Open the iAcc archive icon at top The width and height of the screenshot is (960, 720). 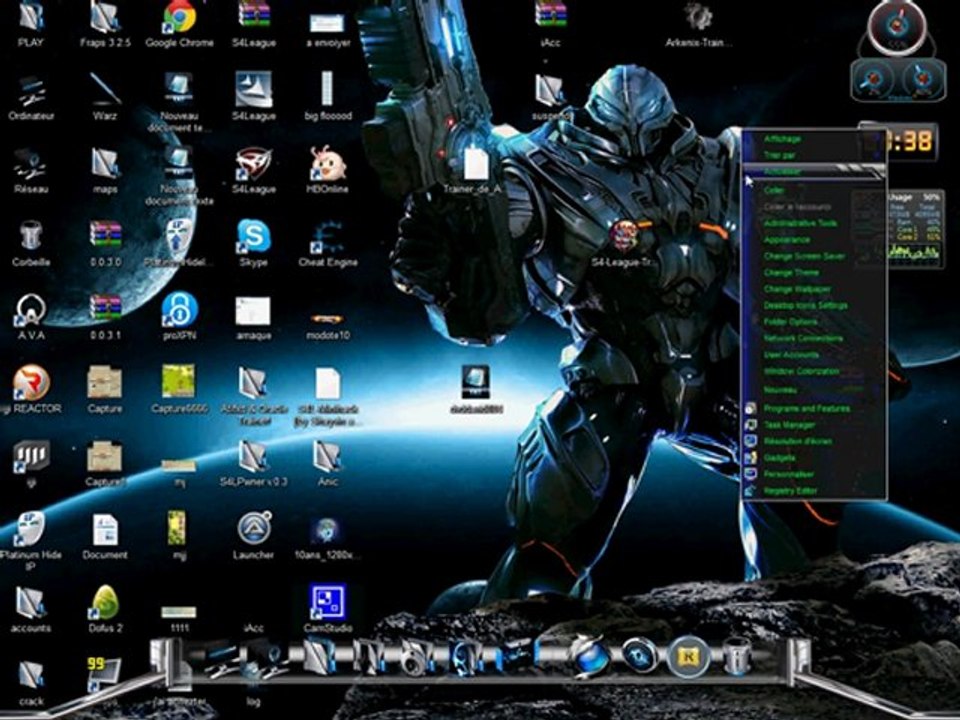pyautogui.click(x=550, y=24)
